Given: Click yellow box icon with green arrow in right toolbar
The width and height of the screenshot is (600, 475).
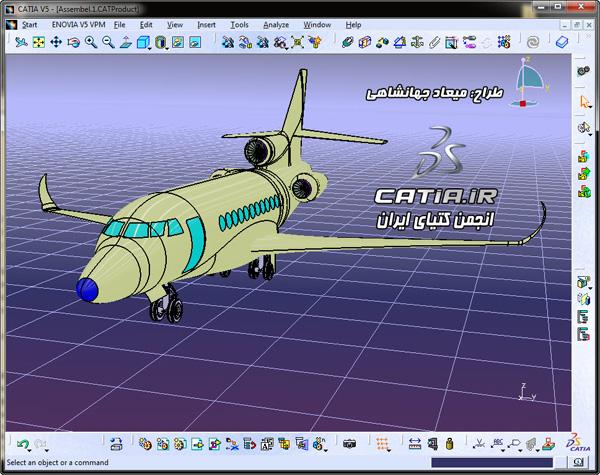Looking at the screenshot, I should (x=584, y=173).
